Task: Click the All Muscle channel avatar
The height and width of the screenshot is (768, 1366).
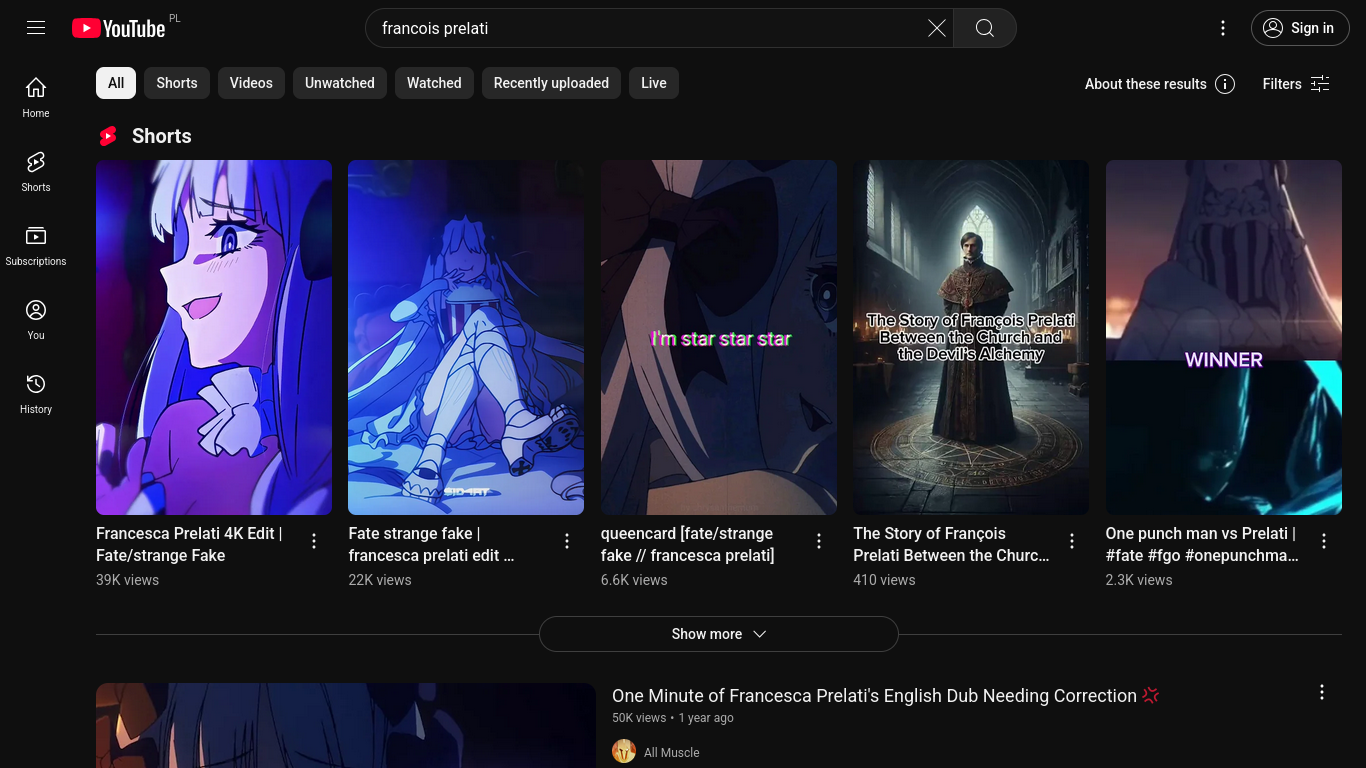Action: tap(624, 751)
